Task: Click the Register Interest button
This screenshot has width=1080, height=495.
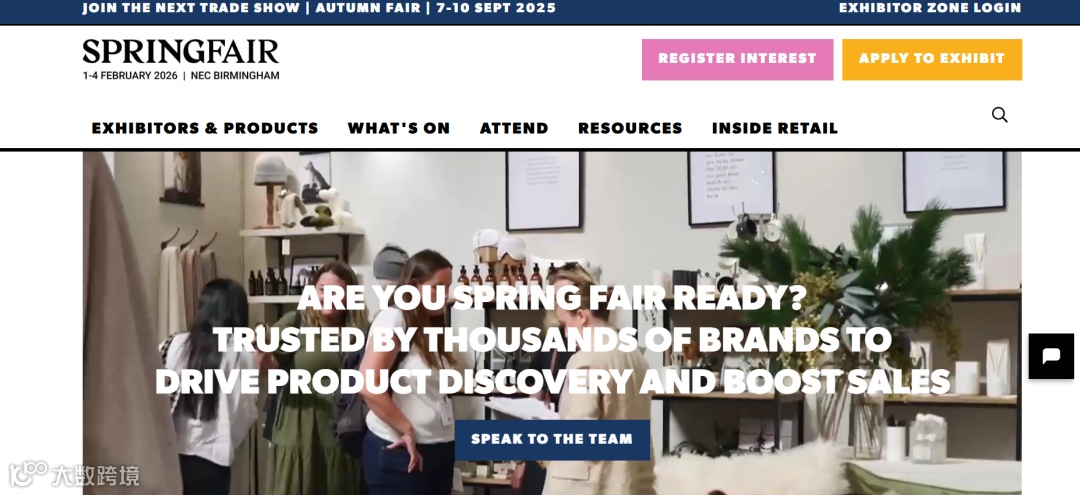Action: point(738,59)
